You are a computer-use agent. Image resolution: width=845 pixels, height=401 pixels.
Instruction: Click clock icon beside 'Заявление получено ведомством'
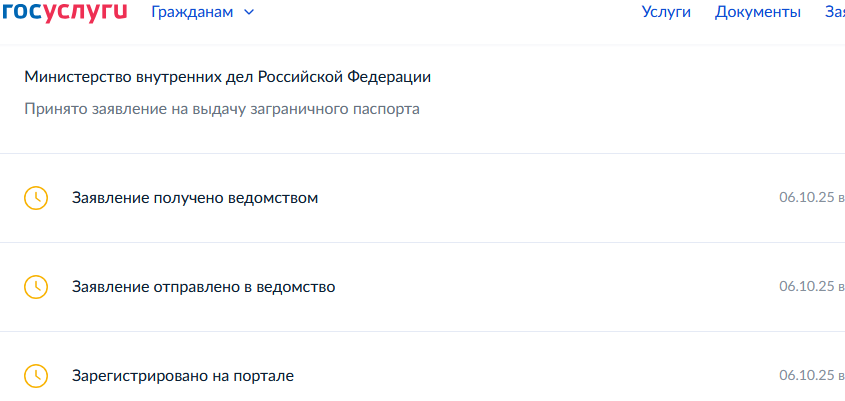(x=35, y=198)
